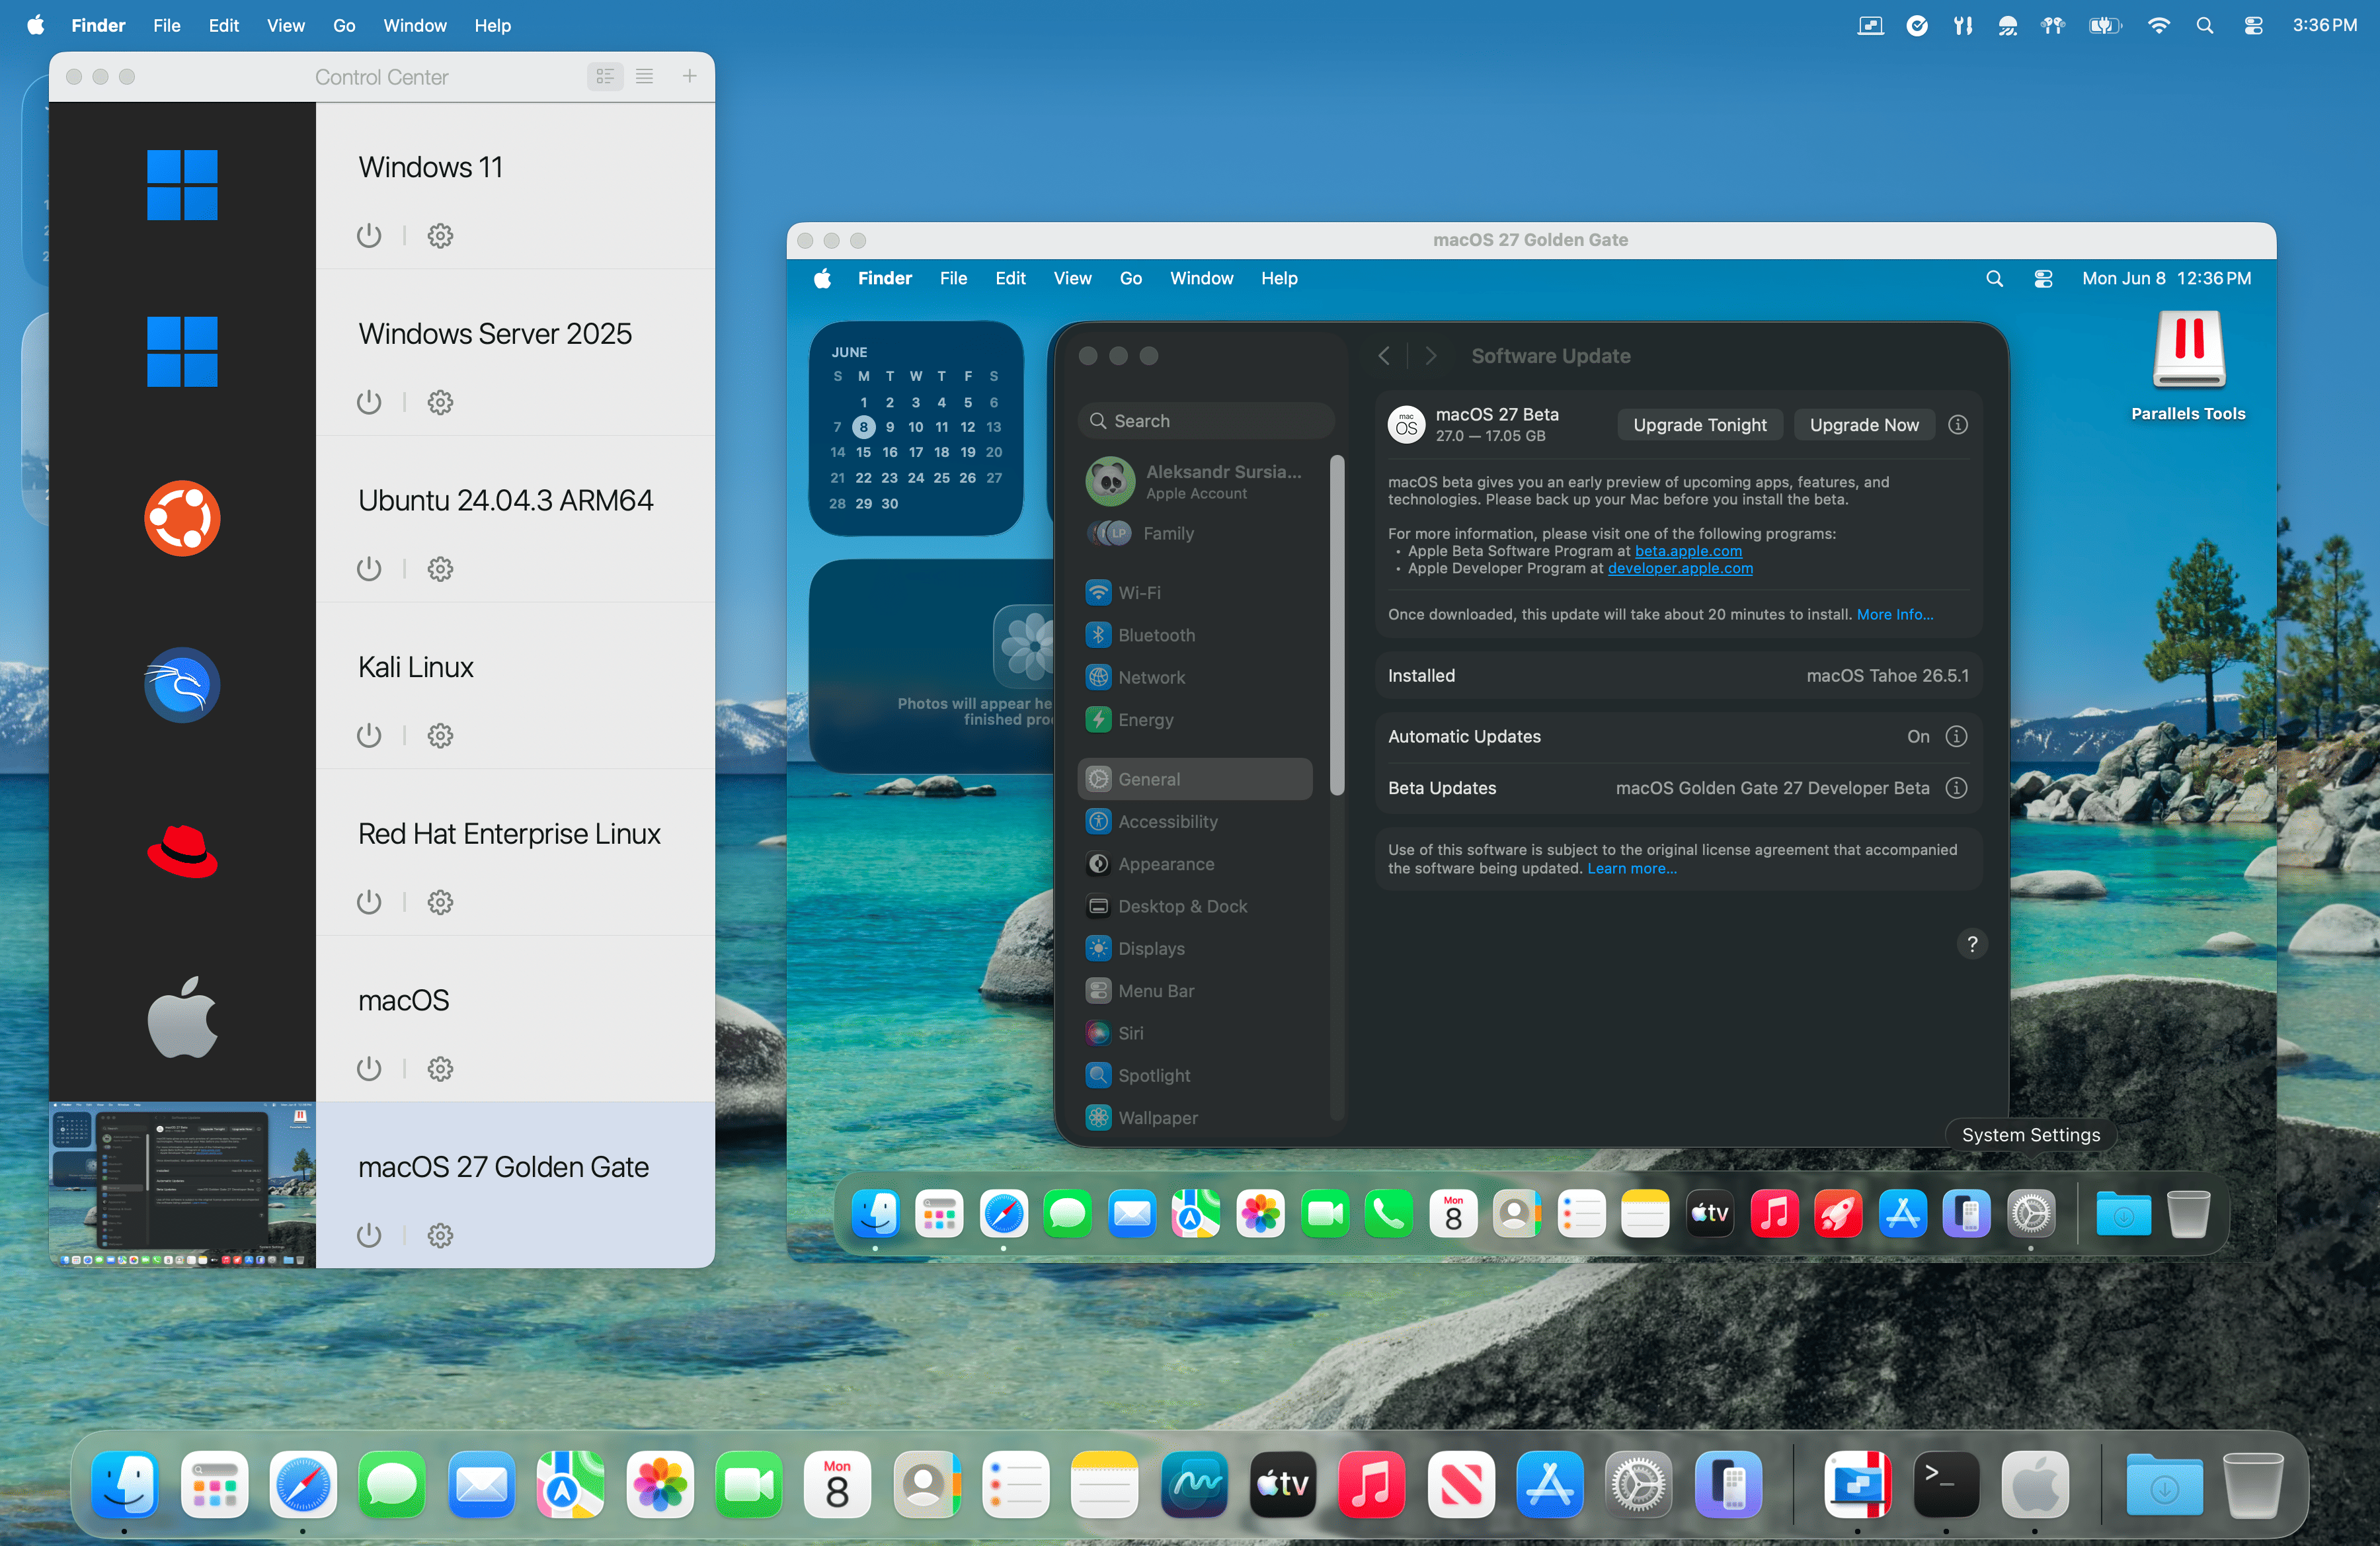Open the settings gear for Ubuntu 24.04.3 ARM64

pos(440,569)
